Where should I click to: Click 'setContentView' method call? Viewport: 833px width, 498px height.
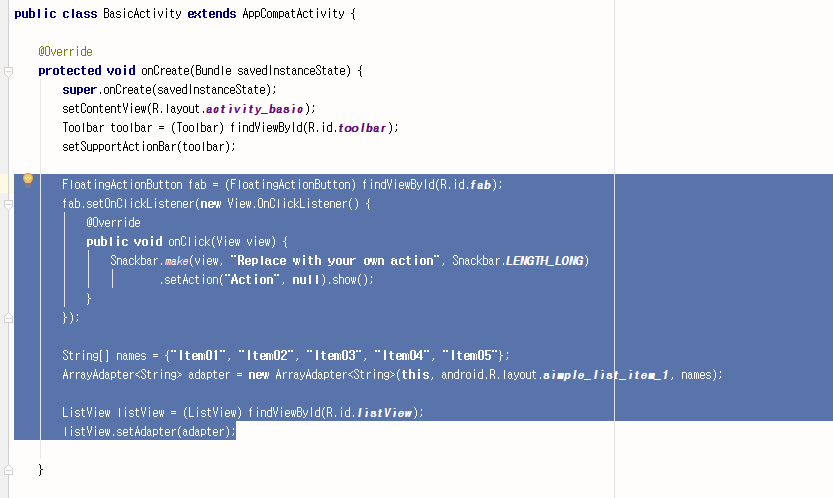[x=105, y=109]
